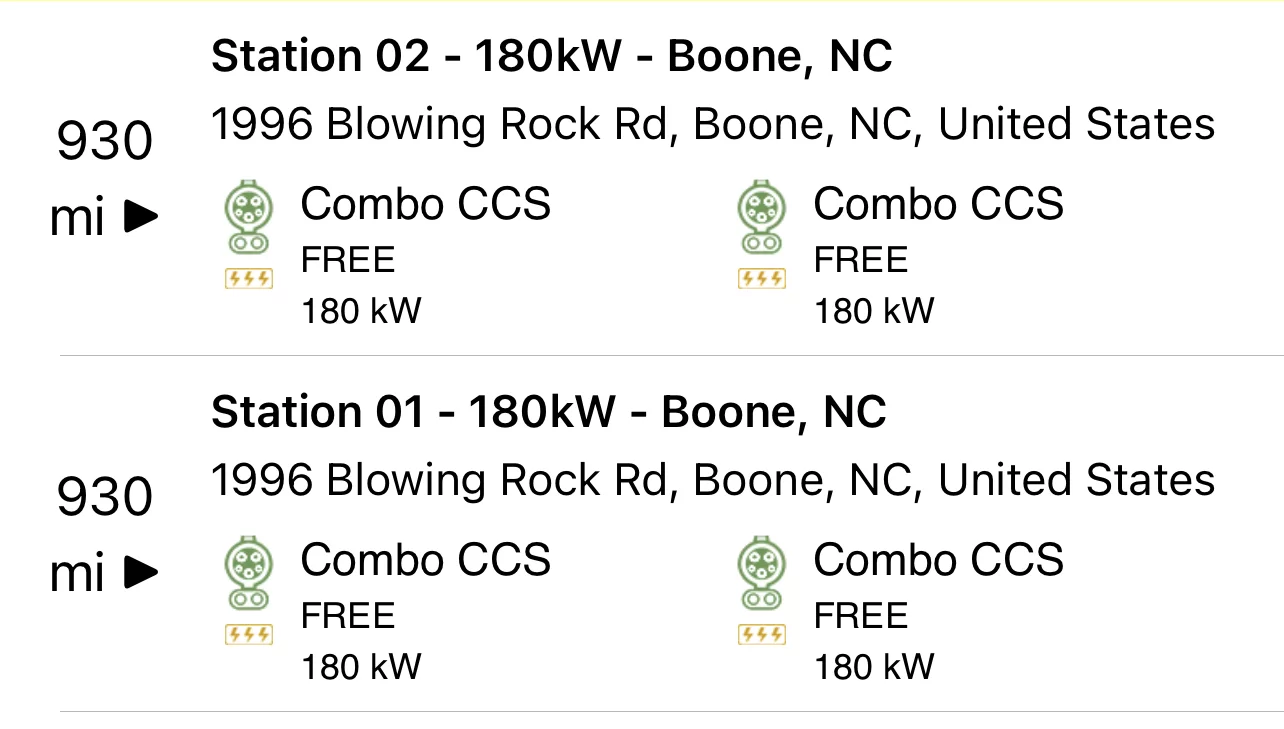Click lightning bolt badge under Station 01 first connector

(x=249, y=634)
